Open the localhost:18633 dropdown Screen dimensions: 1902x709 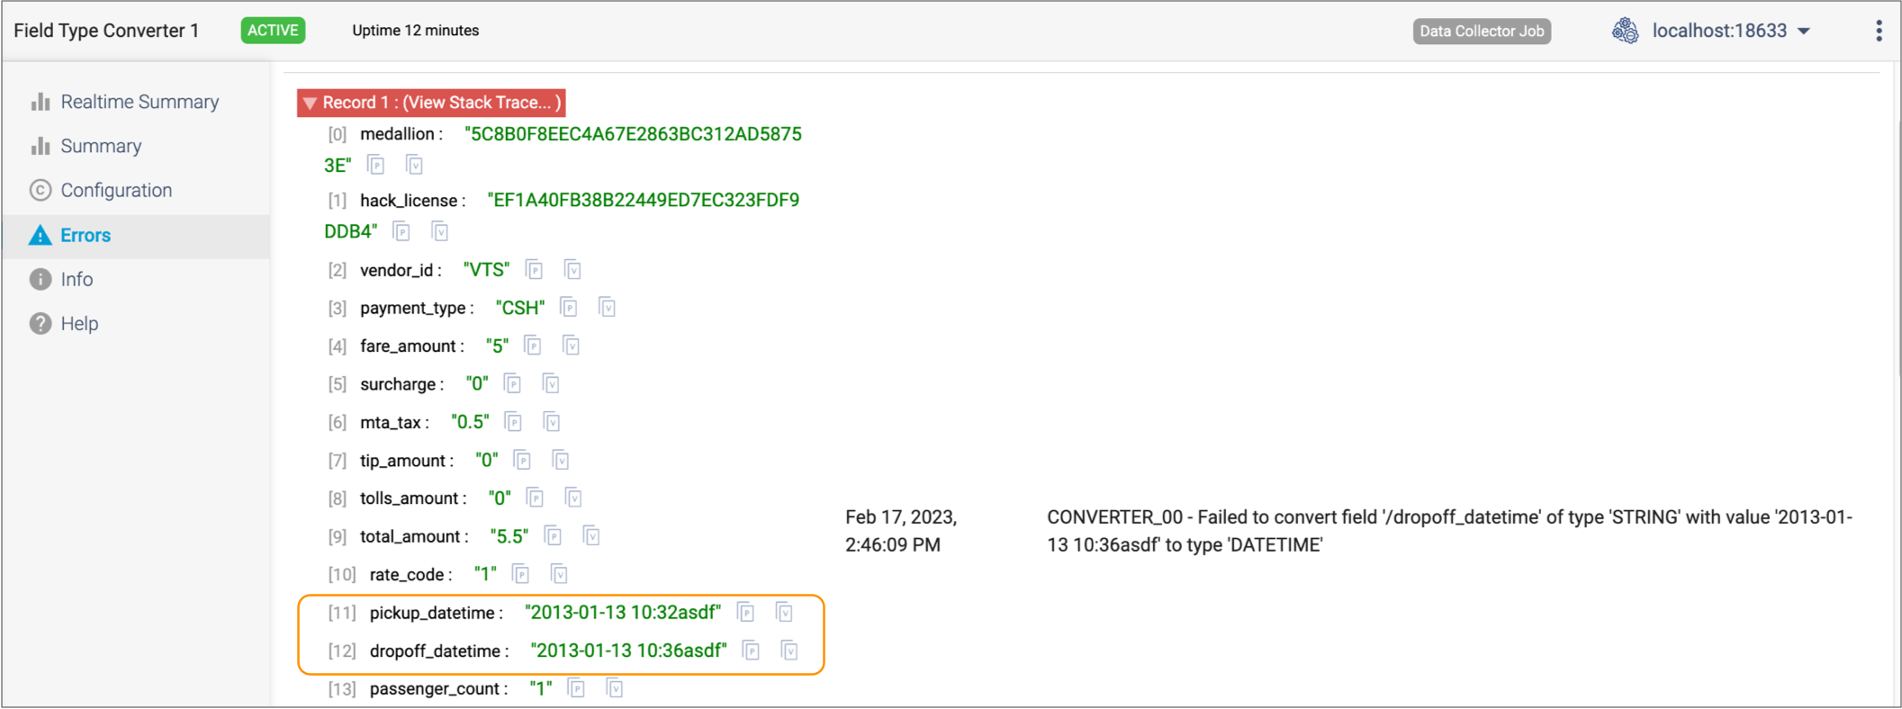pos(1731,31)
